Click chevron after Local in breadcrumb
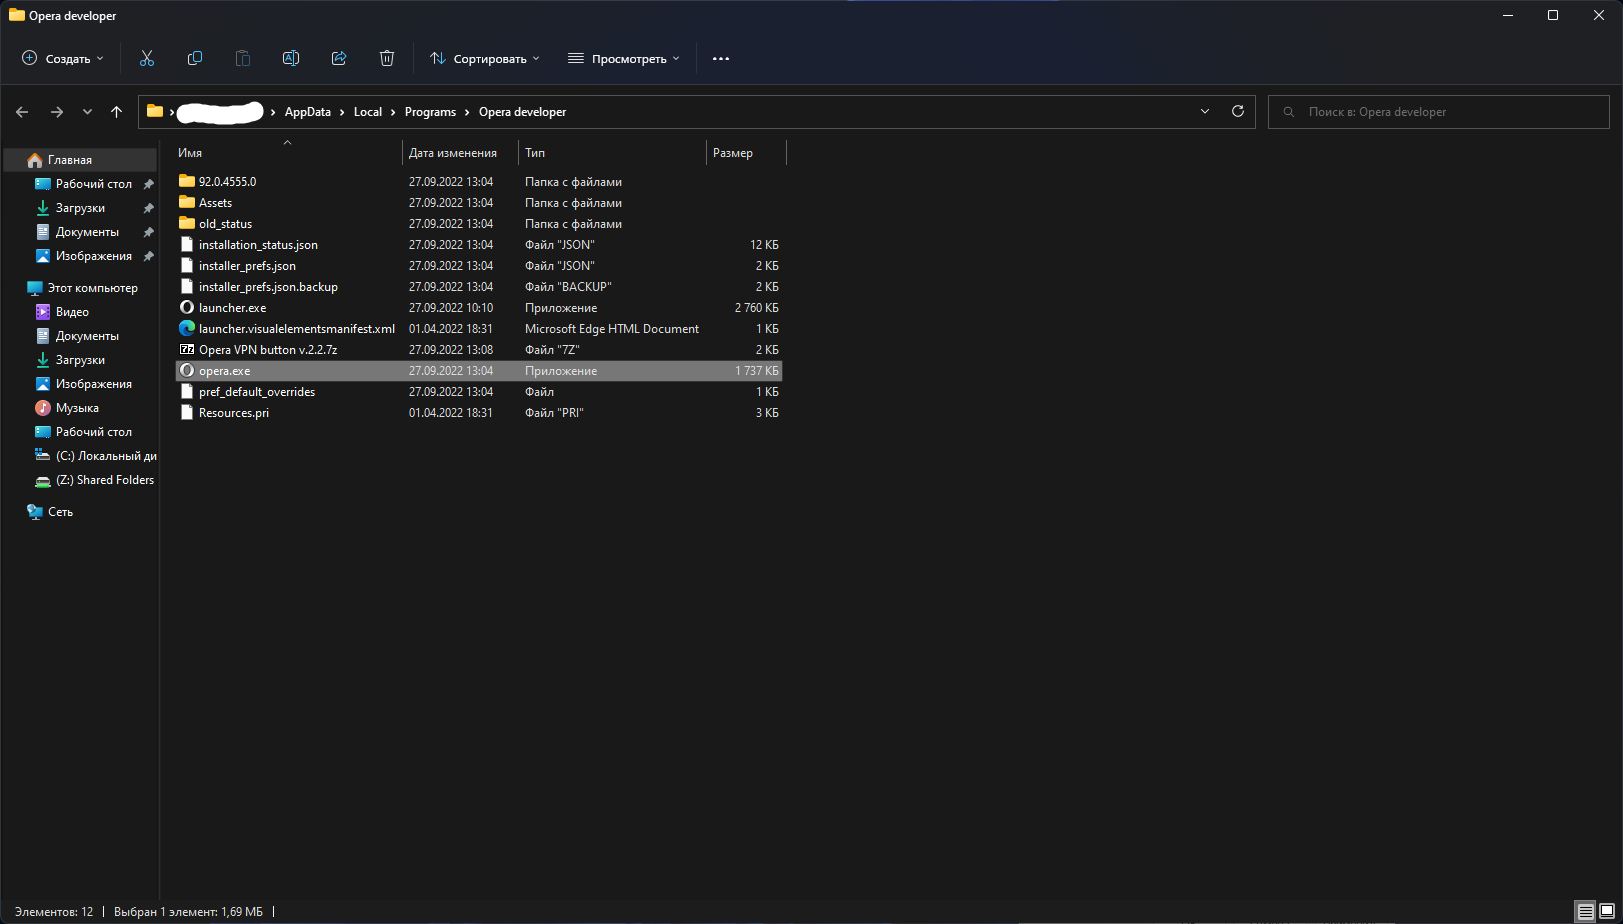Image resolution: width=1623 pixels, height=924 pixels. [393, 112]
